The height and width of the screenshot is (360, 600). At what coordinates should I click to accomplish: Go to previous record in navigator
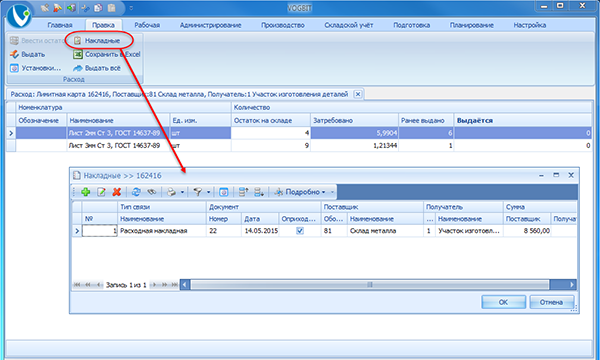pos(99,285)
